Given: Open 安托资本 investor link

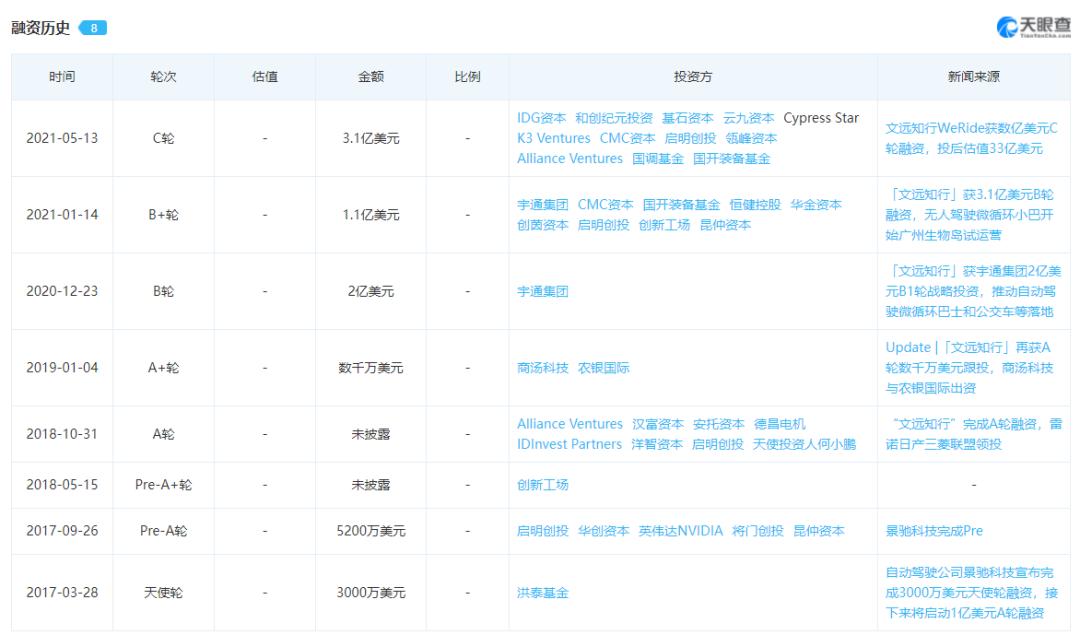Looking at the screenshot, I should pyautogui.click(x=718, y=424).
